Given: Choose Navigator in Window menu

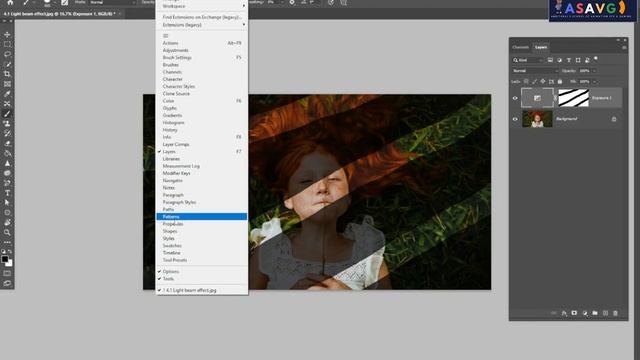Looking at the screenshot, I should tap(202, 180).
